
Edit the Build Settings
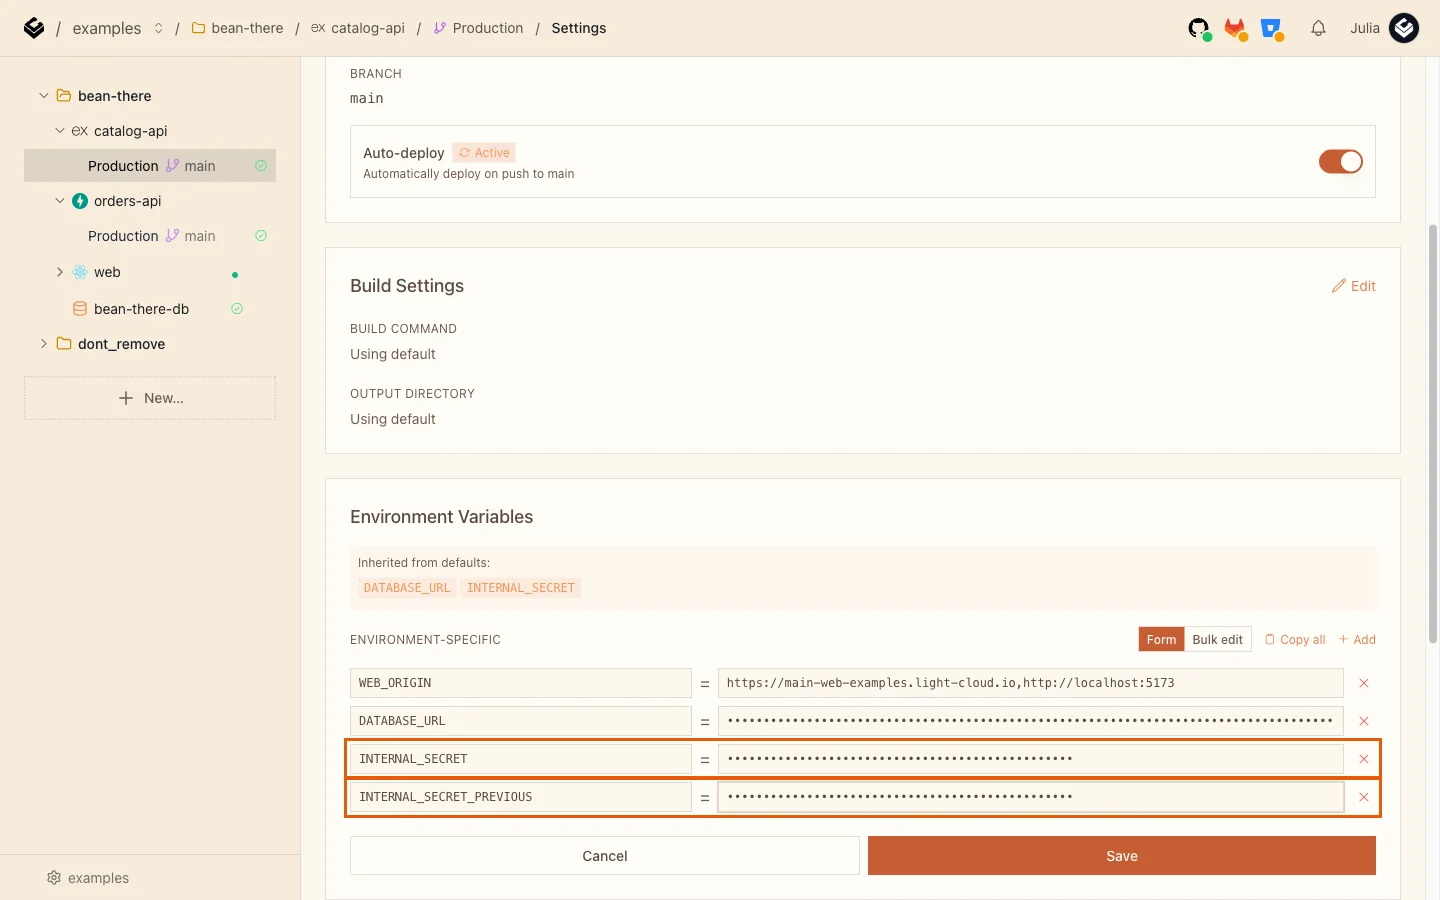(1353, 286)
